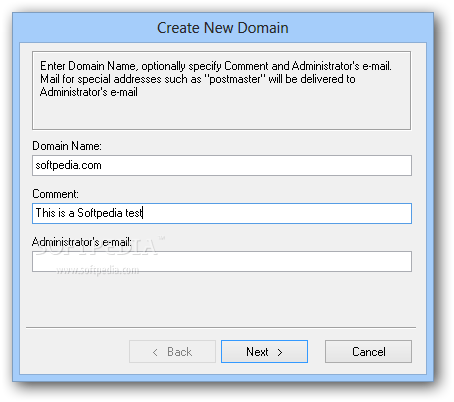Cancel the Create New Domain wizard
The height and width of the screenshot is (402, 454).
pyautogui.click(x=368, y=352)
